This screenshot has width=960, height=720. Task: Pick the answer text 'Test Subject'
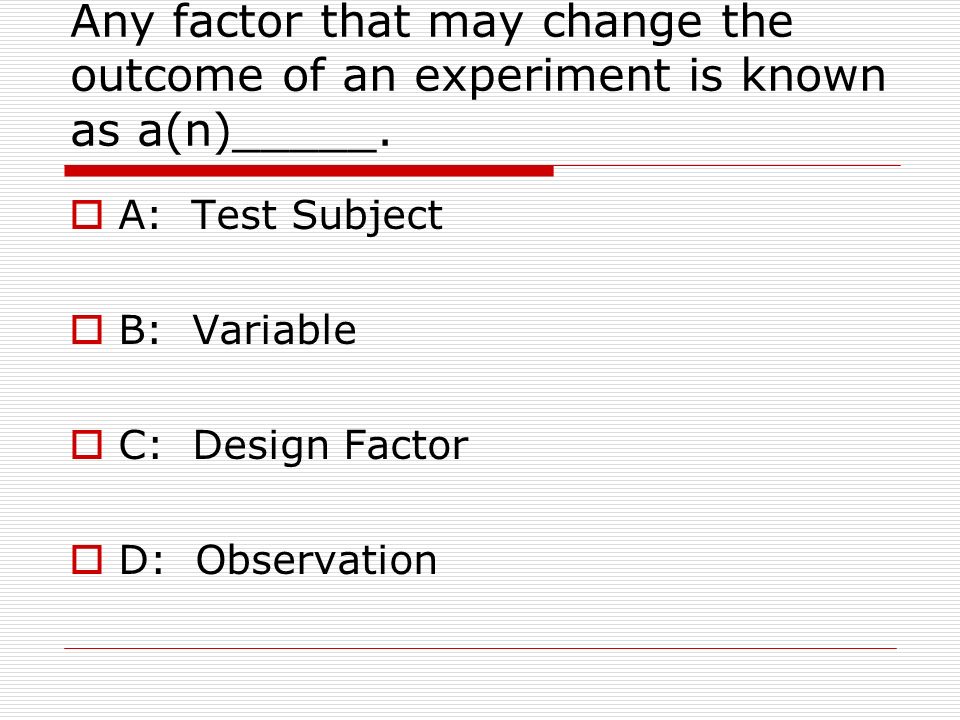(317, 216)
